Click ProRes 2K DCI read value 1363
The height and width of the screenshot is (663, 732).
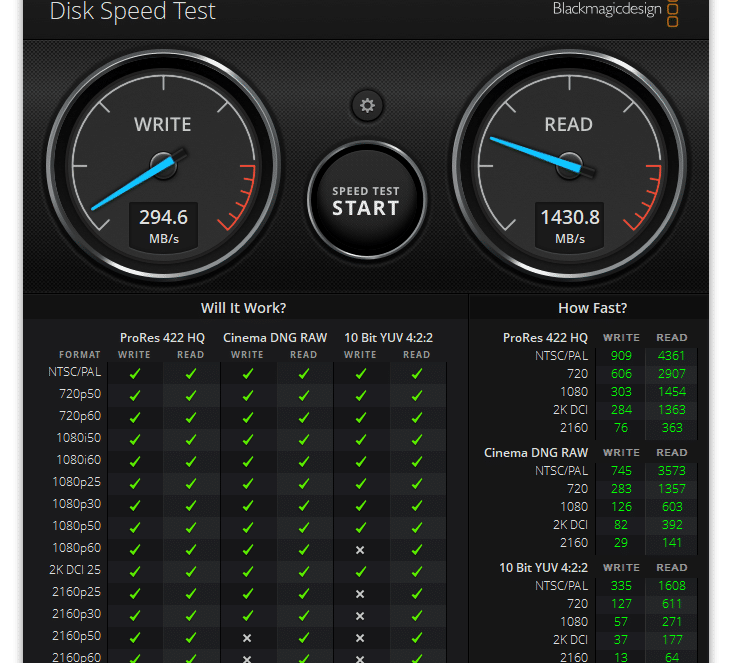point(671,409)
